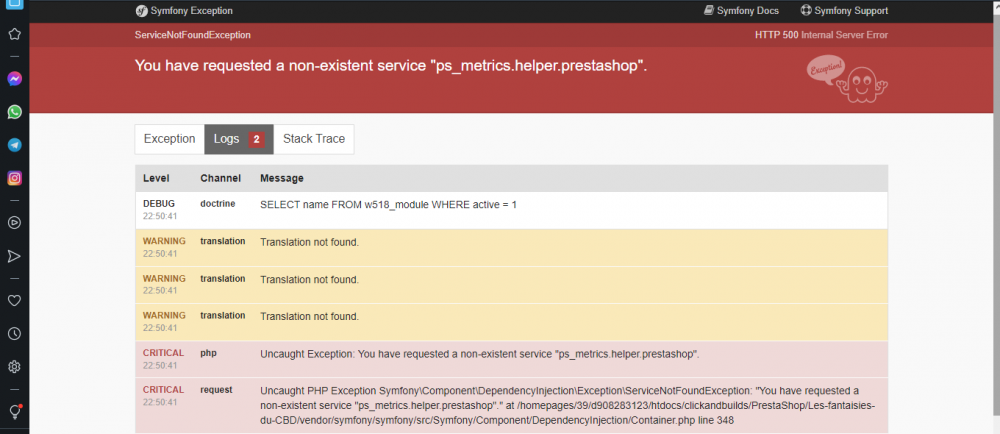
Task: Open Messenger in the browser sidebar
Action: coord(15,79)
